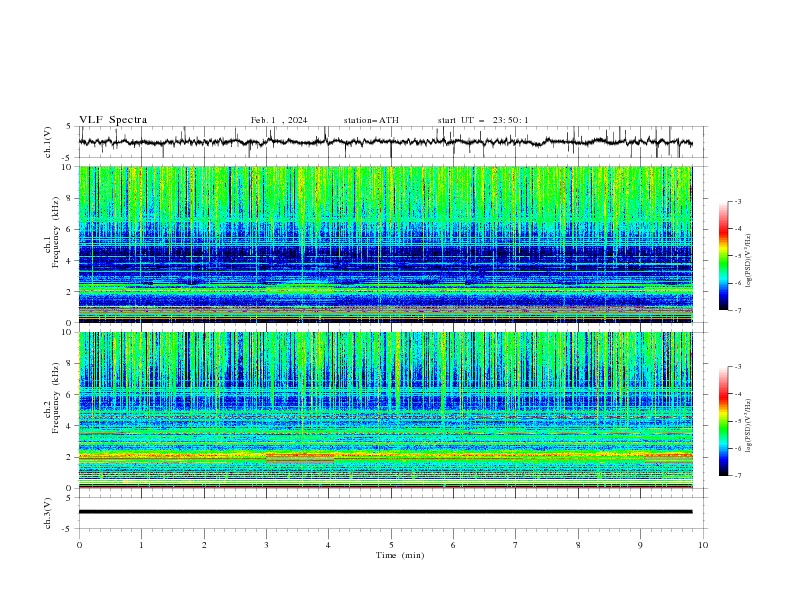This screenshot has width=792, height=612.
Task: Click the '-7' label on ch.2 colorbar
Action: [737, 476]
